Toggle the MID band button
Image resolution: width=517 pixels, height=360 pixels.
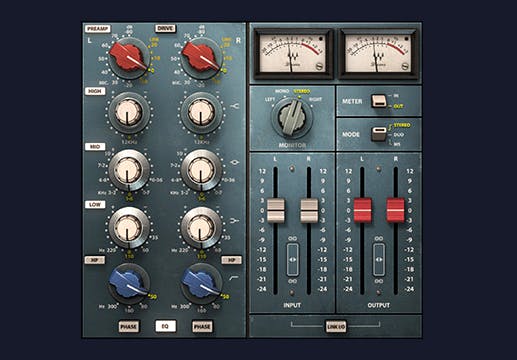[x=95, y=147]
